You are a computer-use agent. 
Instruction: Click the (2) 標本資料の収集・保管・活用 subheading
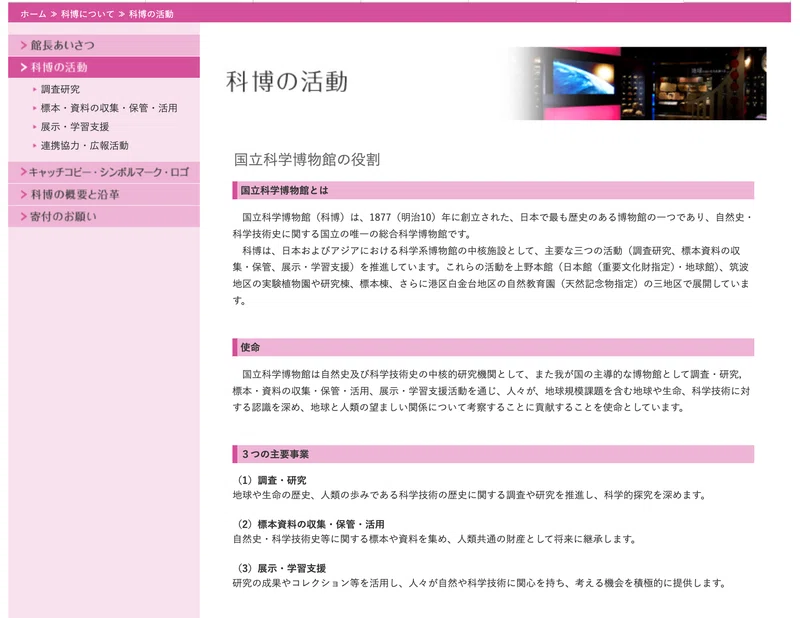pos(311,524)
